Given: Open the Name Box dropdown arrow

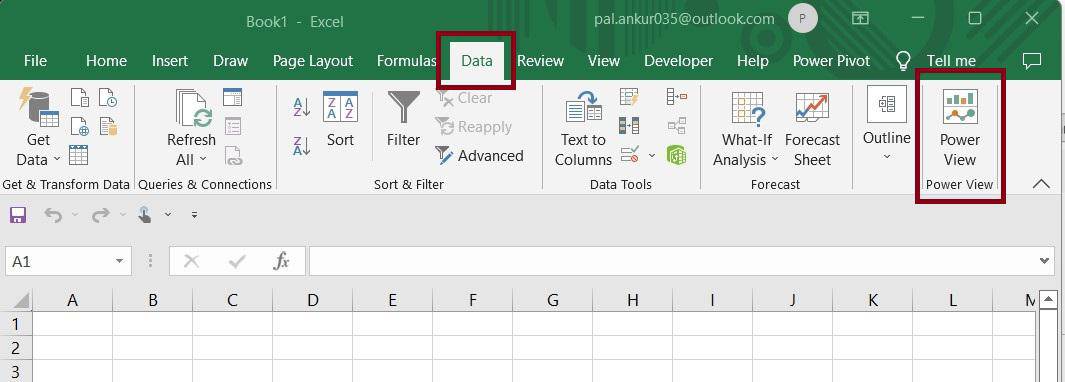Looking at the screenshot, I should (x=120, y=261).
